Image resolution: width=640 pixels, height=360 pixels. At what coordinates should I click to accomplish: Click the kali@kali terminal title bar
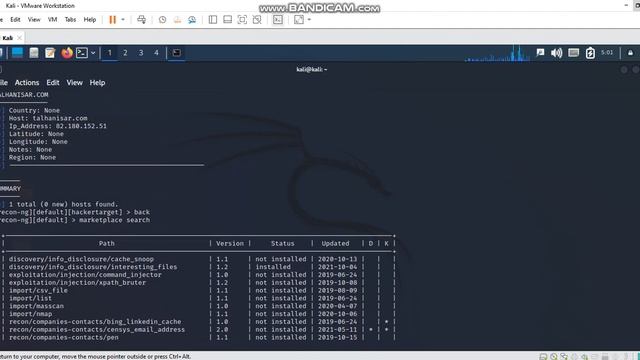[x=311, y=69]
